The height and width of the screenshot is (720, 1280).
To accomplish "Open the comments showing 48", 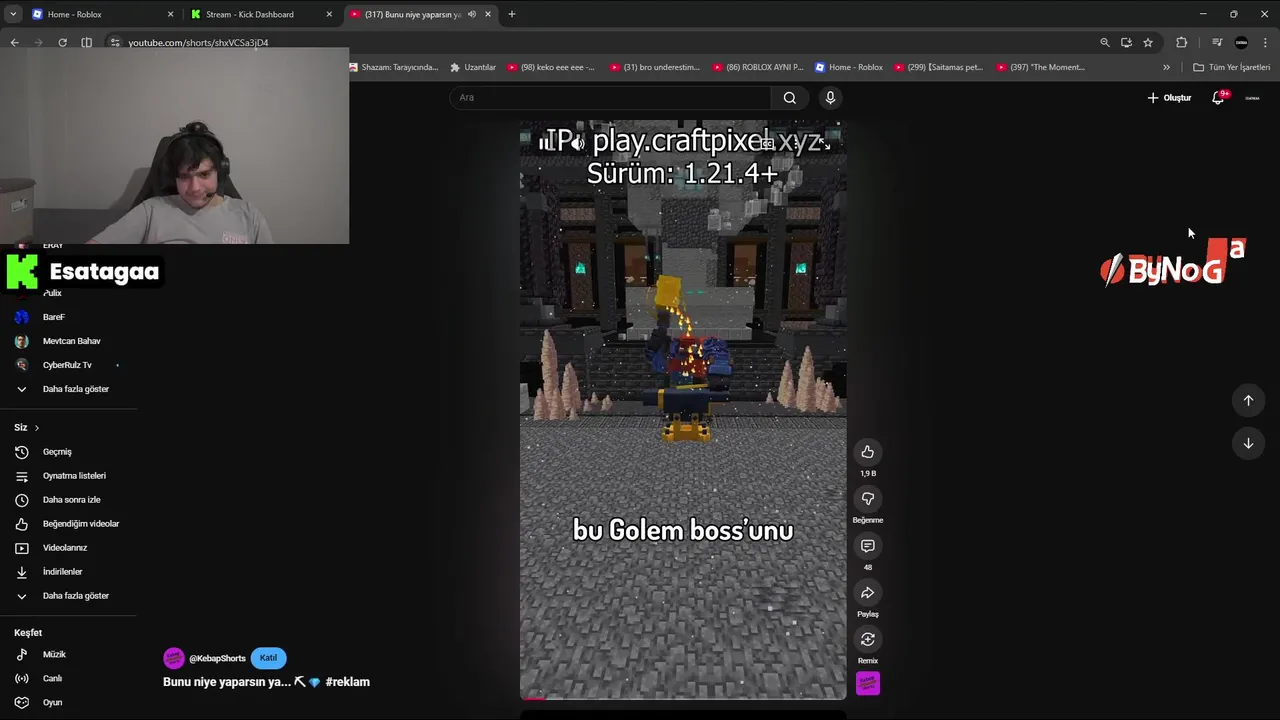I will 867,546.
